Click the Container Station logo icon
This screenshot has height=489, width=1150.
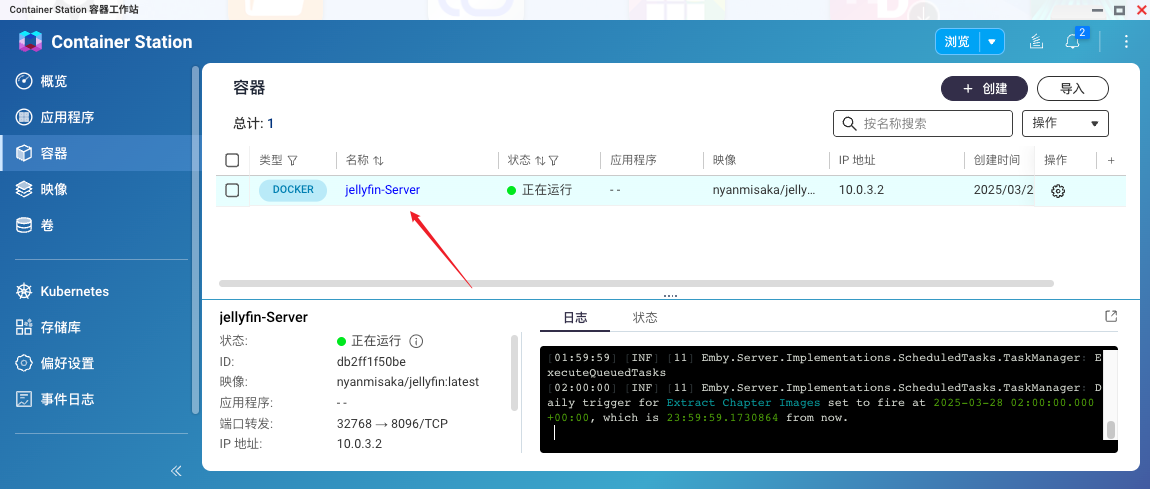pyautogui.click(x=30, y=42)
